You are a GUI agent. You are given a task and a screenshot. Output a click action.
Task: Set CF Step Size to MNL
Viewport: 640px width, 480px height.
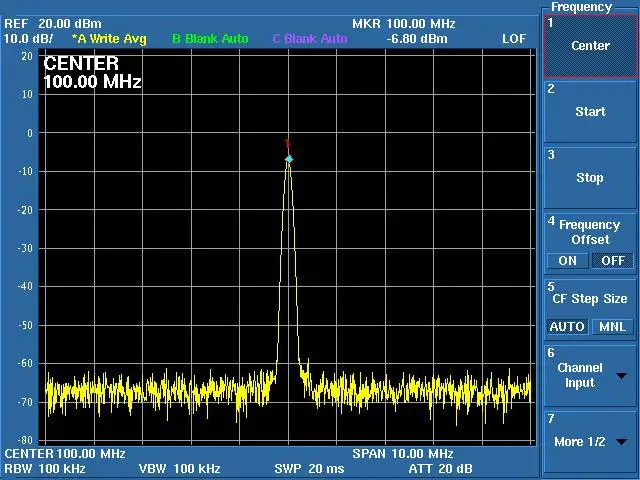tap(613, 327)
